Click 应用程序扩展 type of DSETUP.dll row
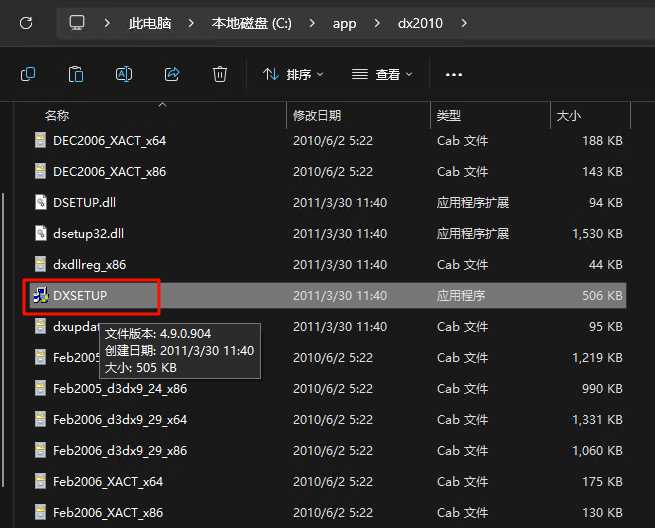This screenshot has height=528, width=655. pos(473,203)
